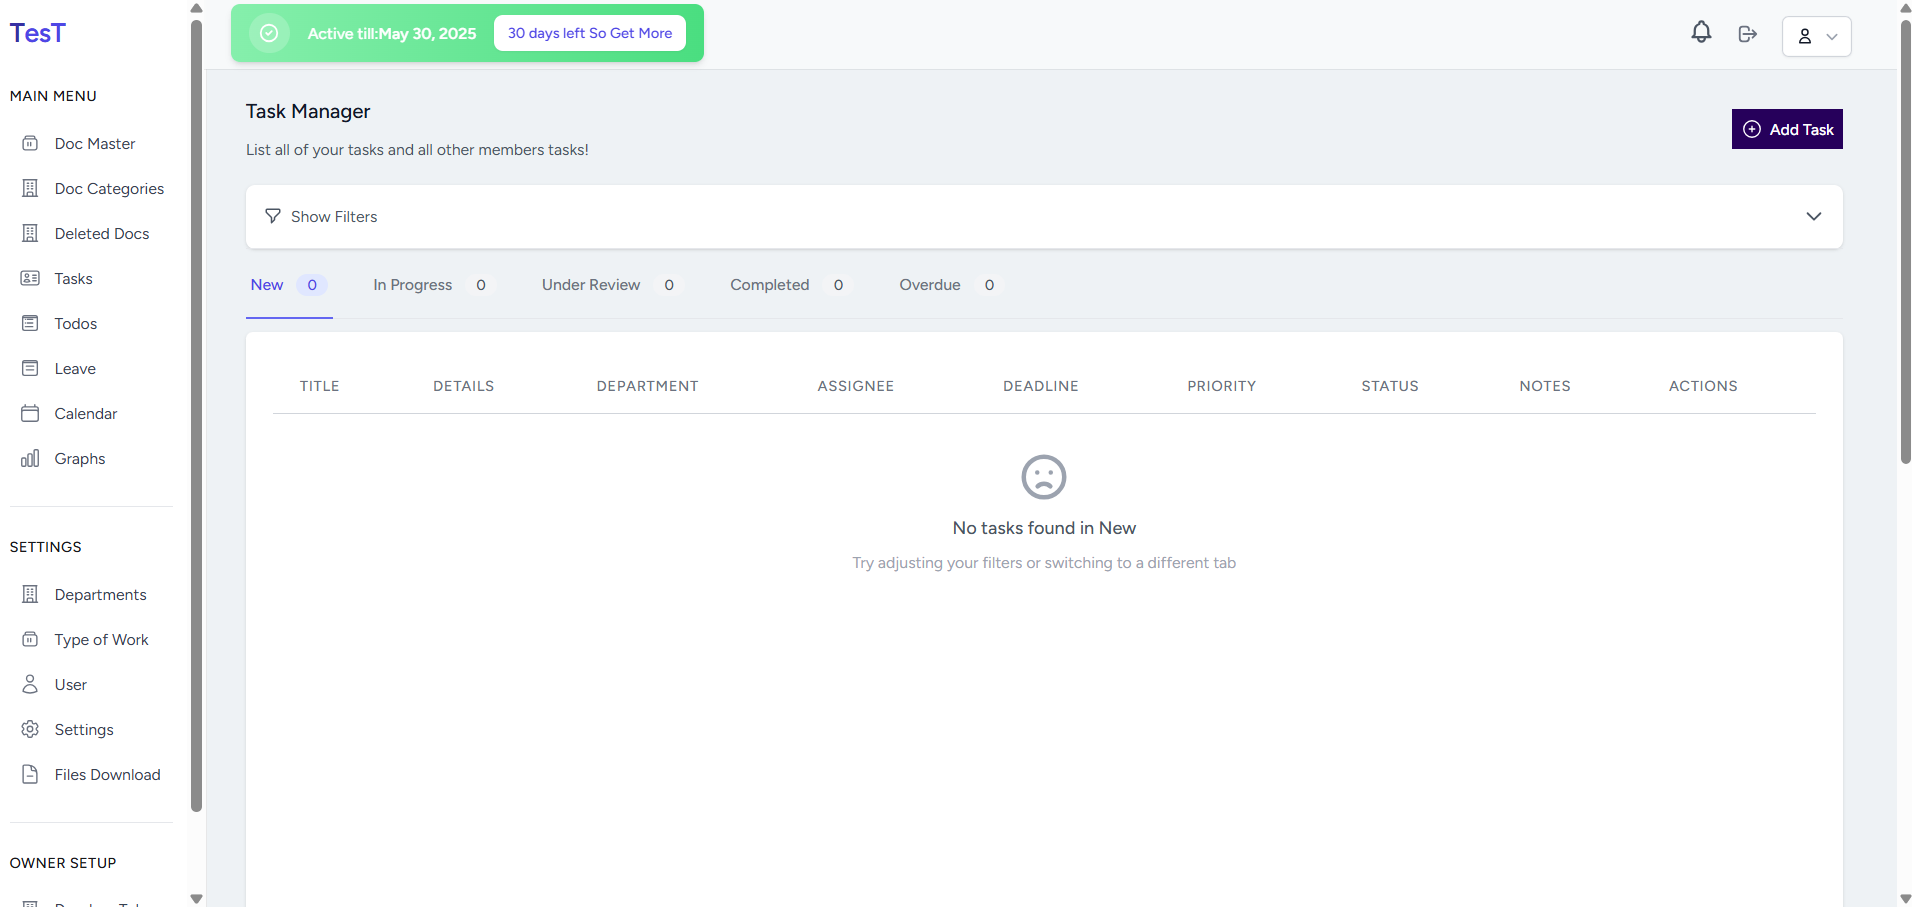Open the user profile dropdown
Screen dimensions: 1912x907
click(x=1817, y=36)
